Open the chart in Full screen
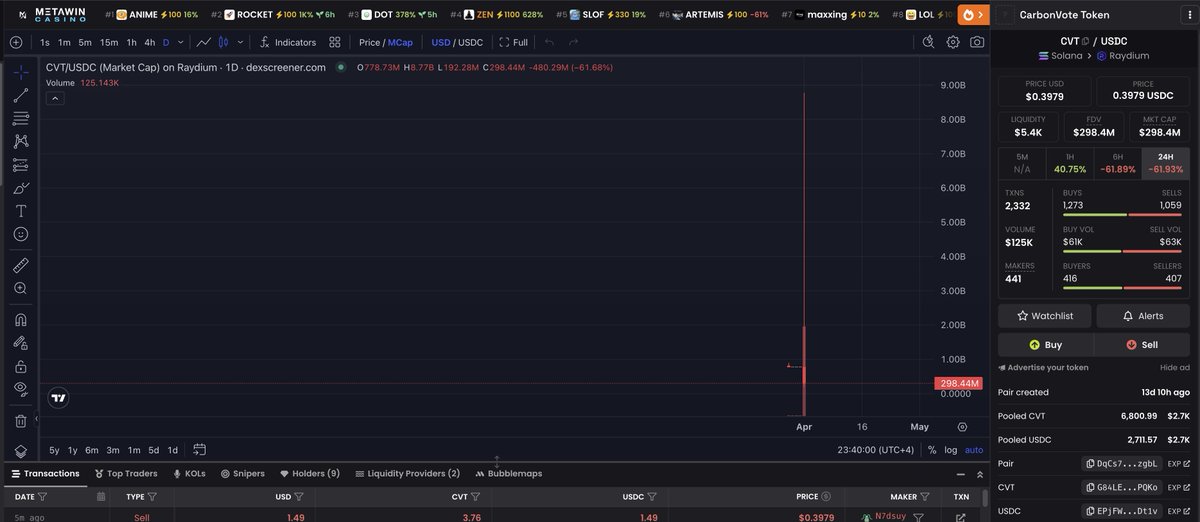Image resolution: width=1200 pixels, height=522 pixels. pyautogui.click(x=514, y=42)
